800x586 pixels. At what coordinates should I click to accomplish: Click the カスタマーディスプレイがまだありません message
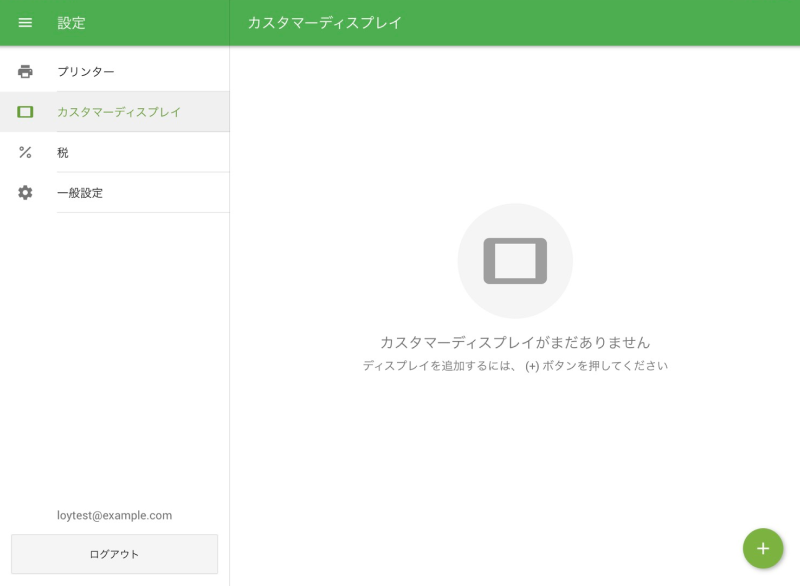(x=516, y=341)
